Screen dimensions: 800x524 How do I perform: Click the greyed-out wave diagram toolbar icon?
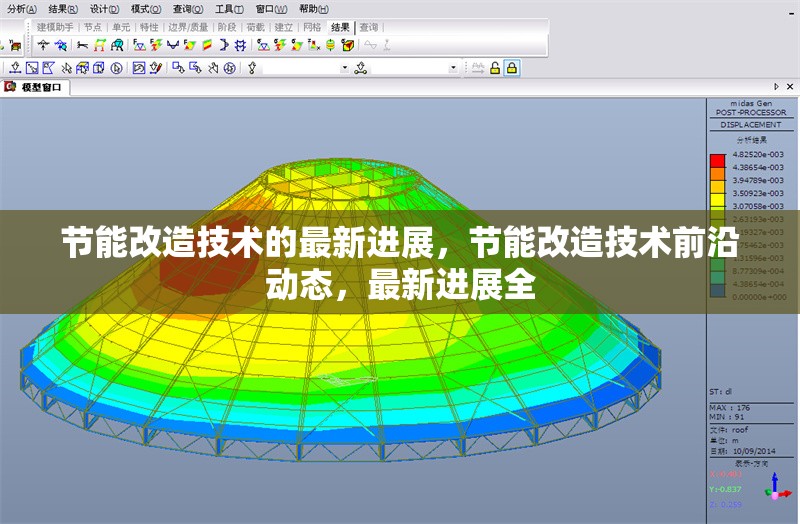pos(370,45)
